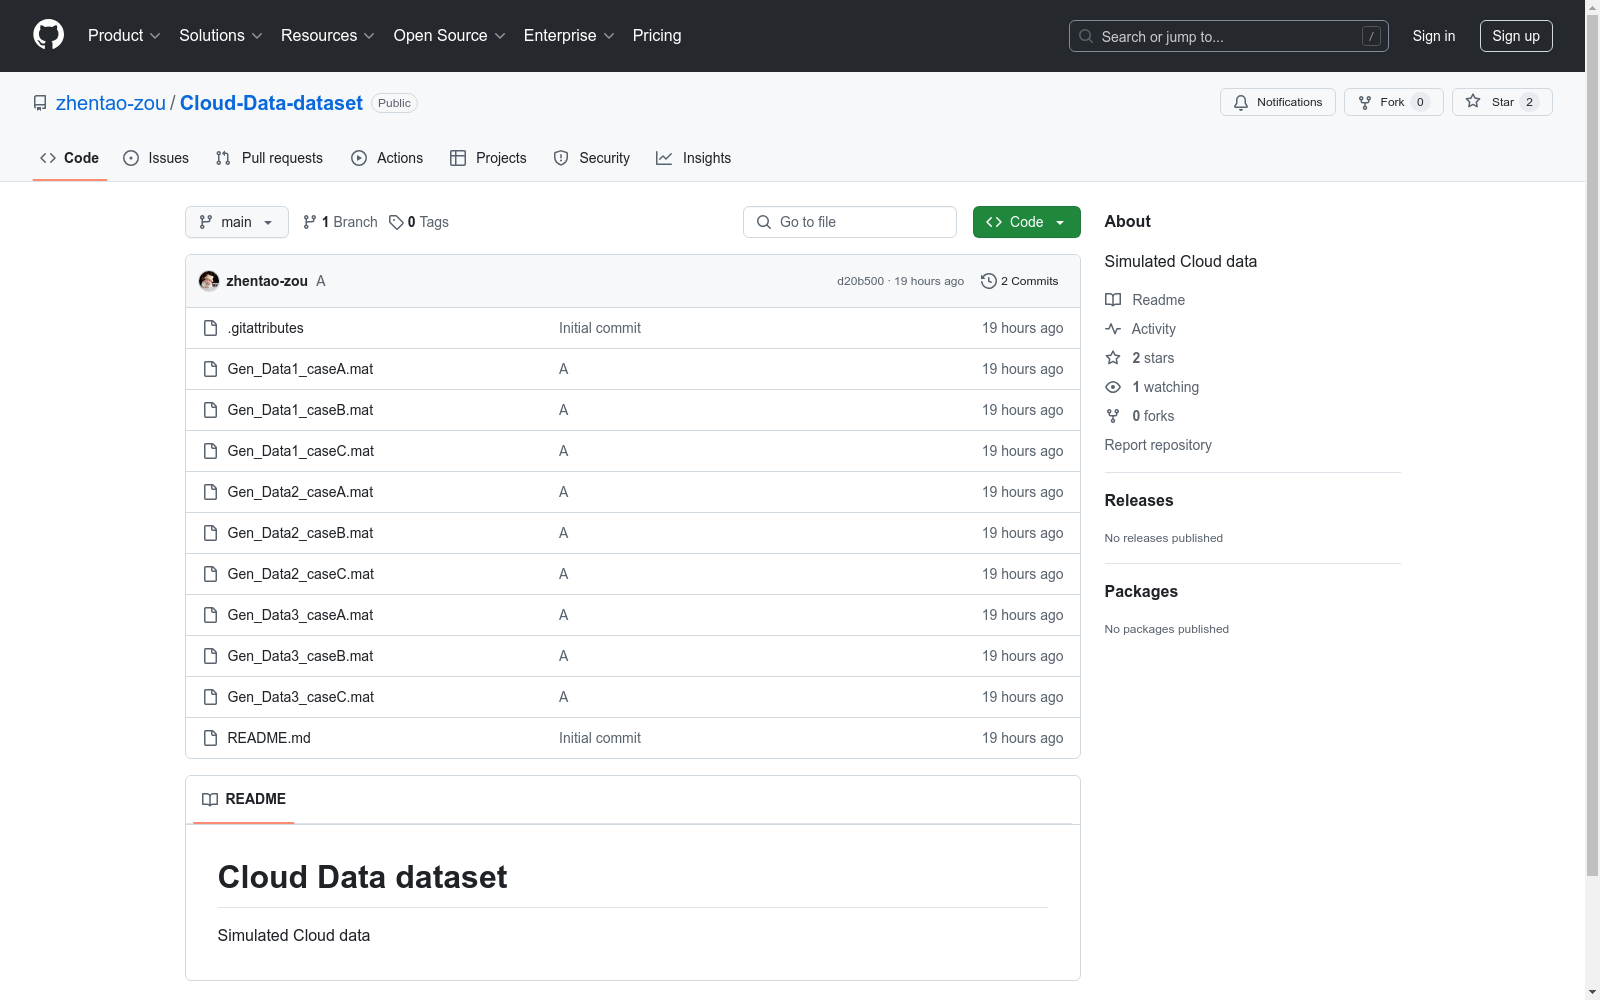Click the branch icon beside 1 Branch
The width and height of the screenshot is (1600, 1000).
tap(310, 222)
